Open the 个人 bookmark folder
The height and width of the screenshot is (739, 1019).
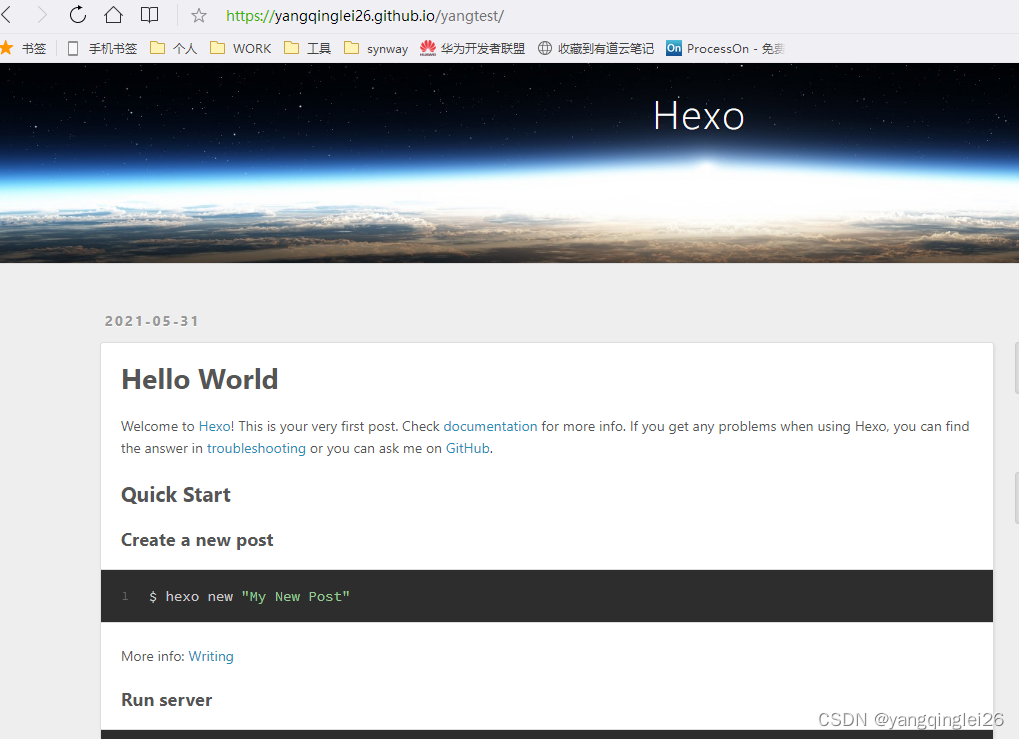[174, 48]
